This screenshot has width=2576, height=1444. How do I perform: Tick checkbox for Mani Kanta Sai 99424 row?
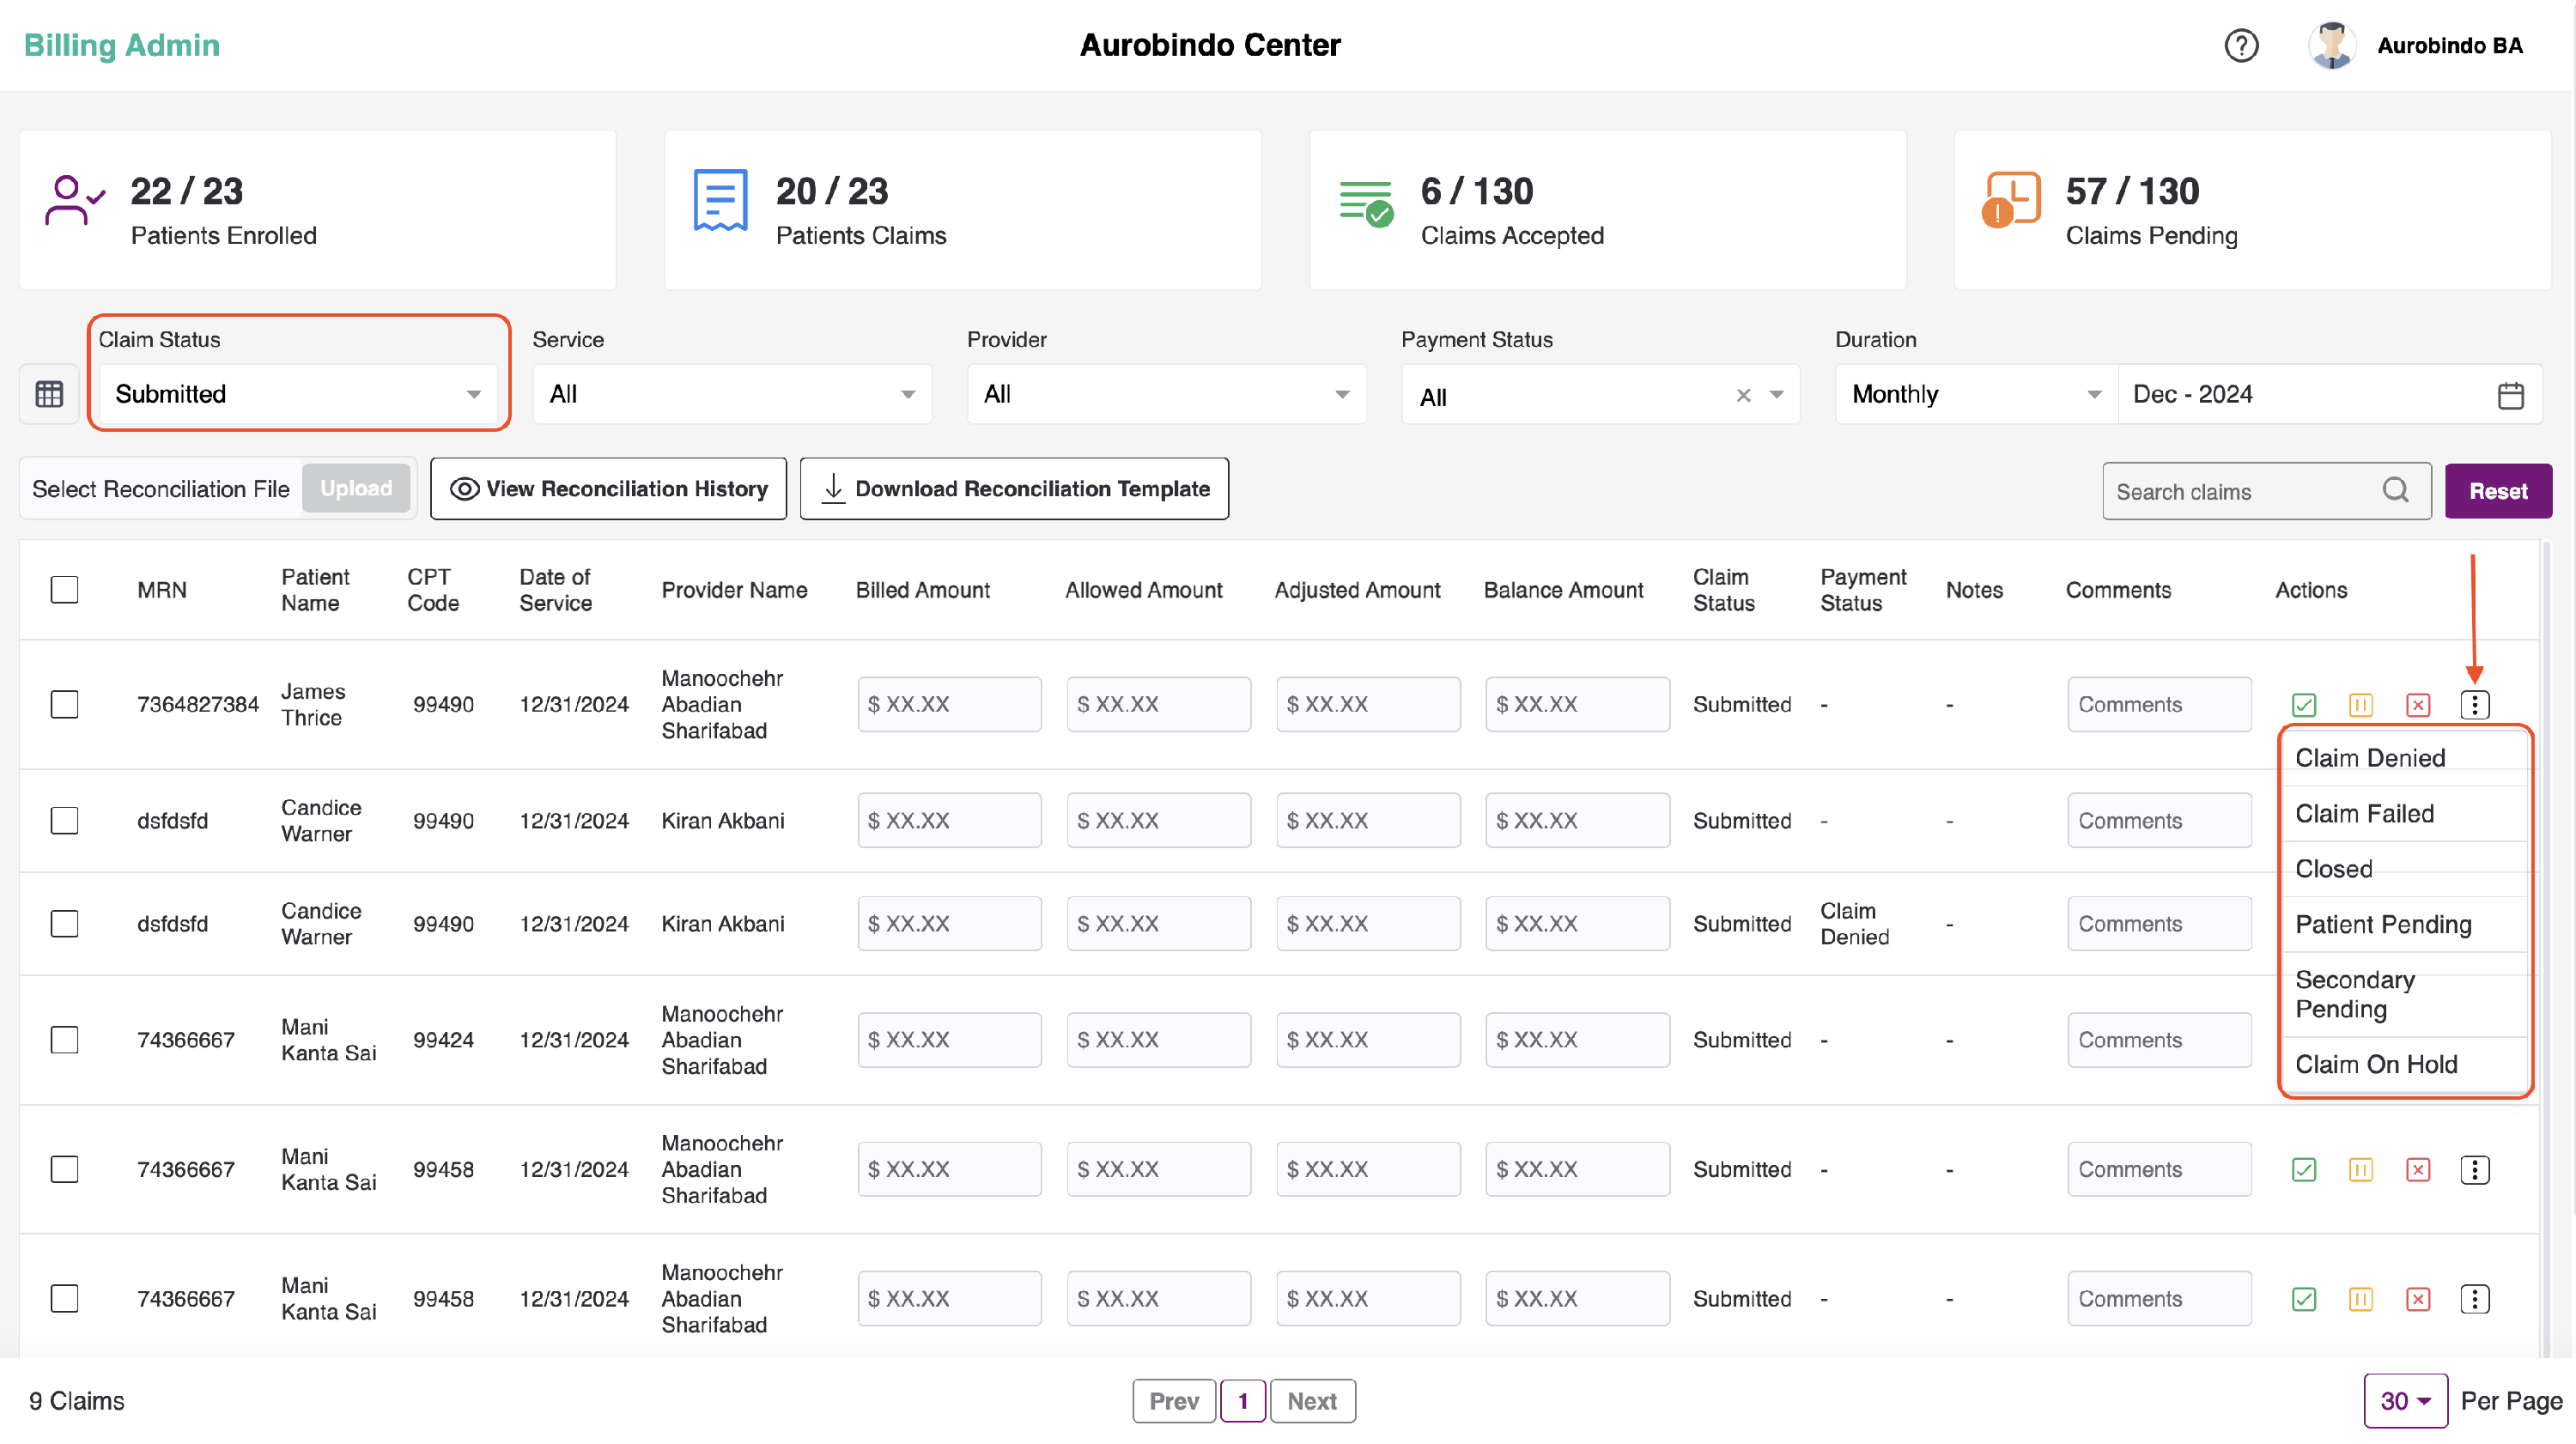(65, 1040)
